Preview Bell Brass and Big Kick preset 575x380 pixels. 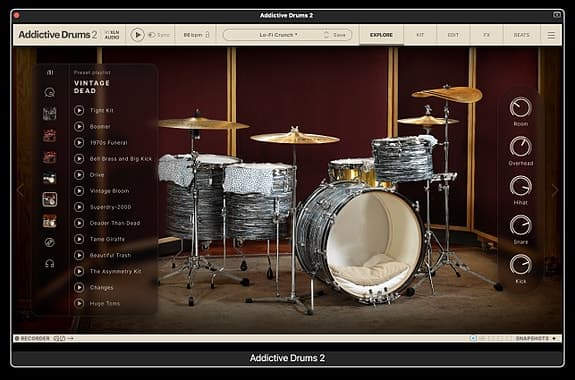click(x=79, y=158)
